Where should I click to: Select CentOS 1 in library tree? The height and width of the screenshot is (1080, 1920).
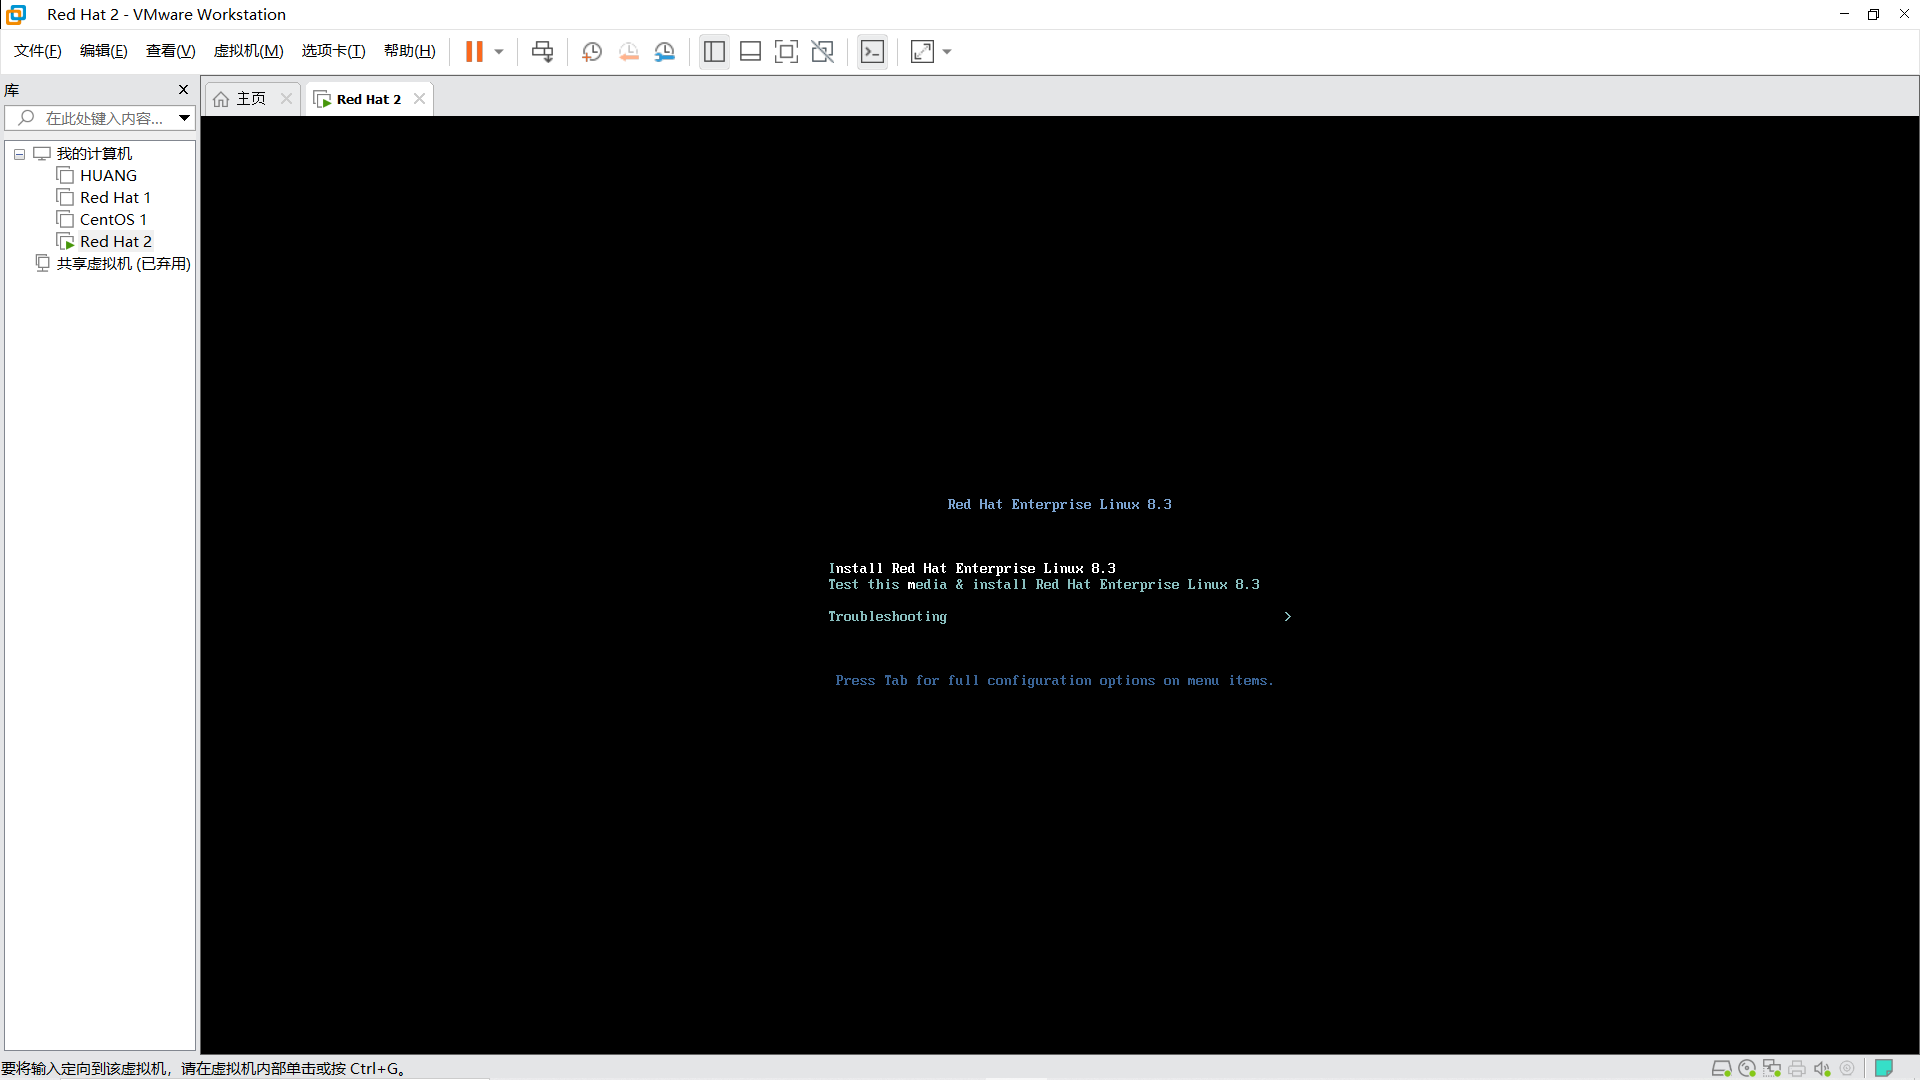coord(112,219)
